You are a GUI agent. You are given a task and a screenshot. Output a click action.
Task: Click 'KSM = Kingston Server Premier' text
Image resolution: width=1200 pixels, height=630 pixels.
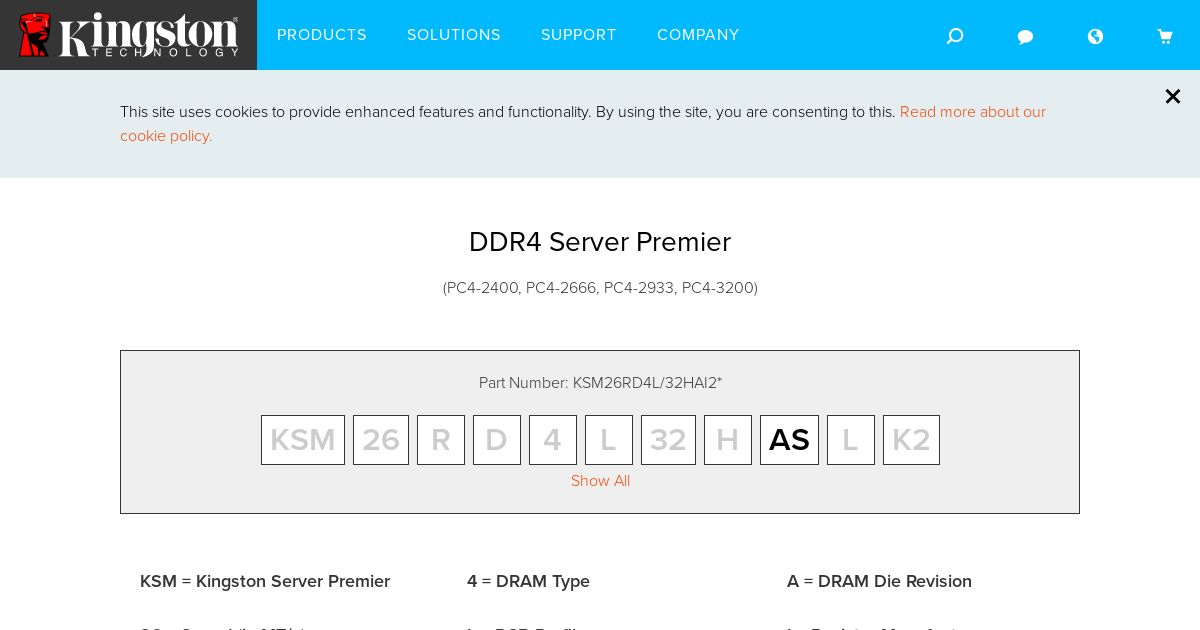265,581
